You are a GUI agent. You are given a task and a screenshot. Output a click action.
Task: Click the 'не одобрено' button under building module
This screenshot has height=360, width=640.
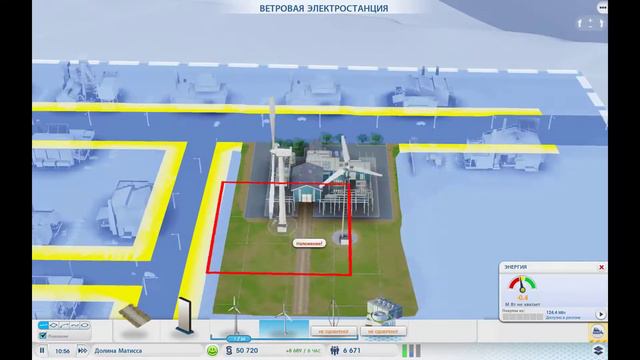383,331
